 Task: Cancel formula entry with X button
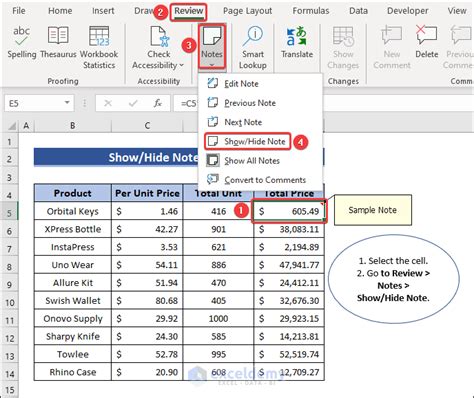coord(108,103)
